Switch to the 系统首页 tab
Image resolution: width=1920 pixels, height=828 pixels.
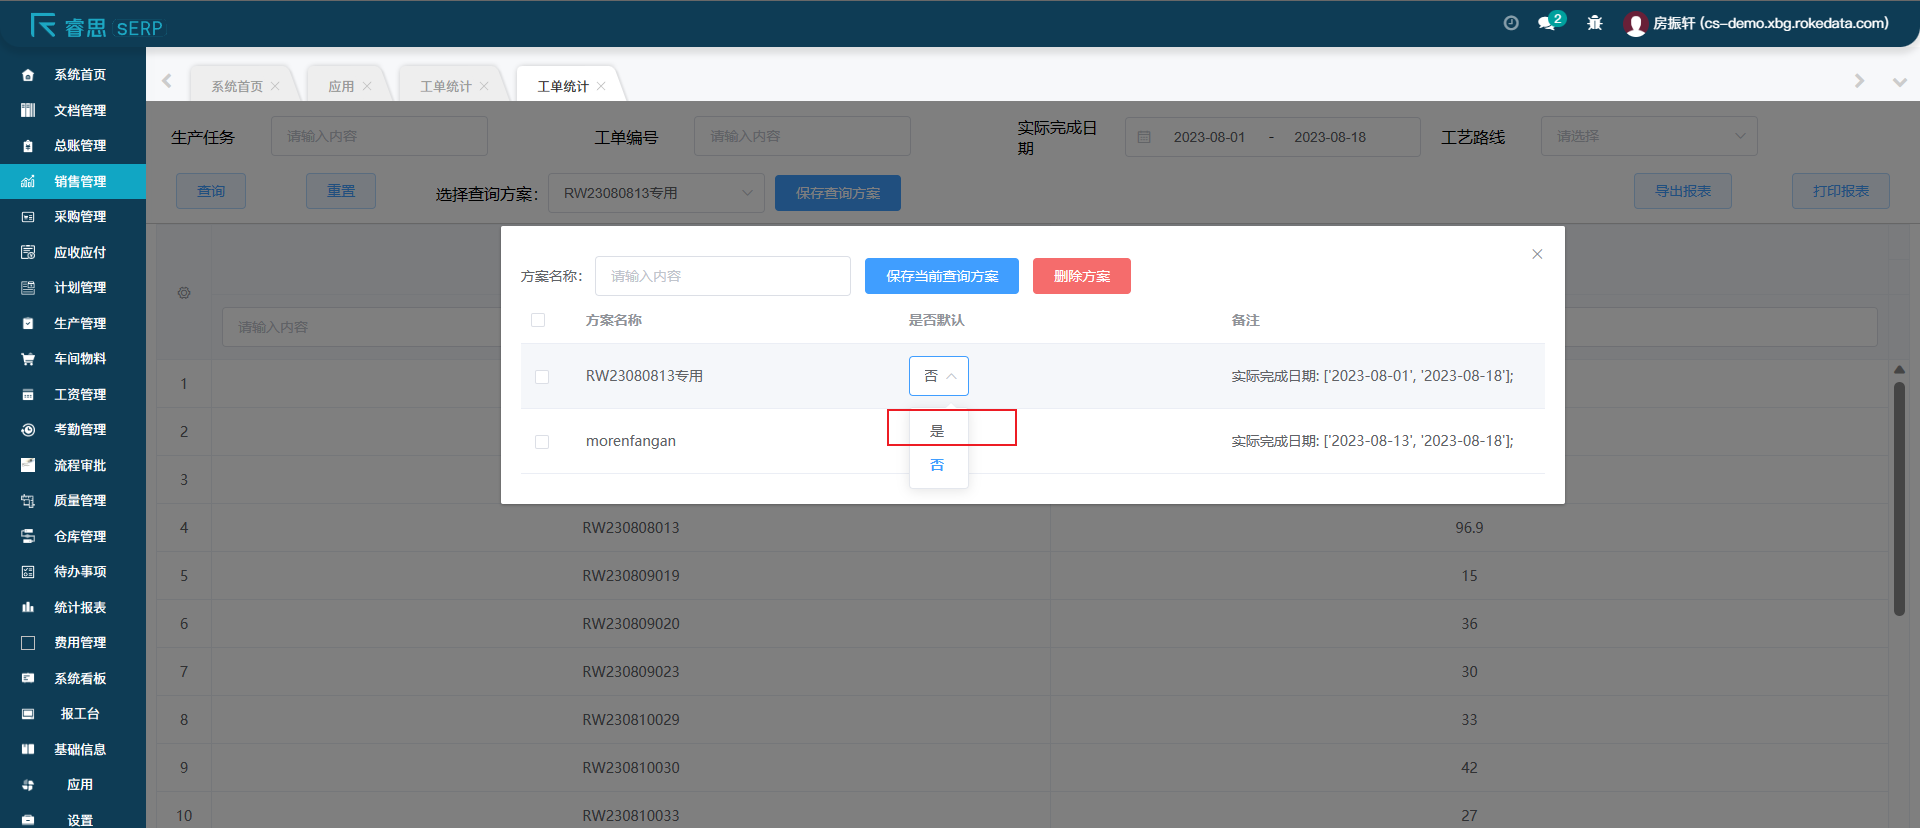coord(237,86)
